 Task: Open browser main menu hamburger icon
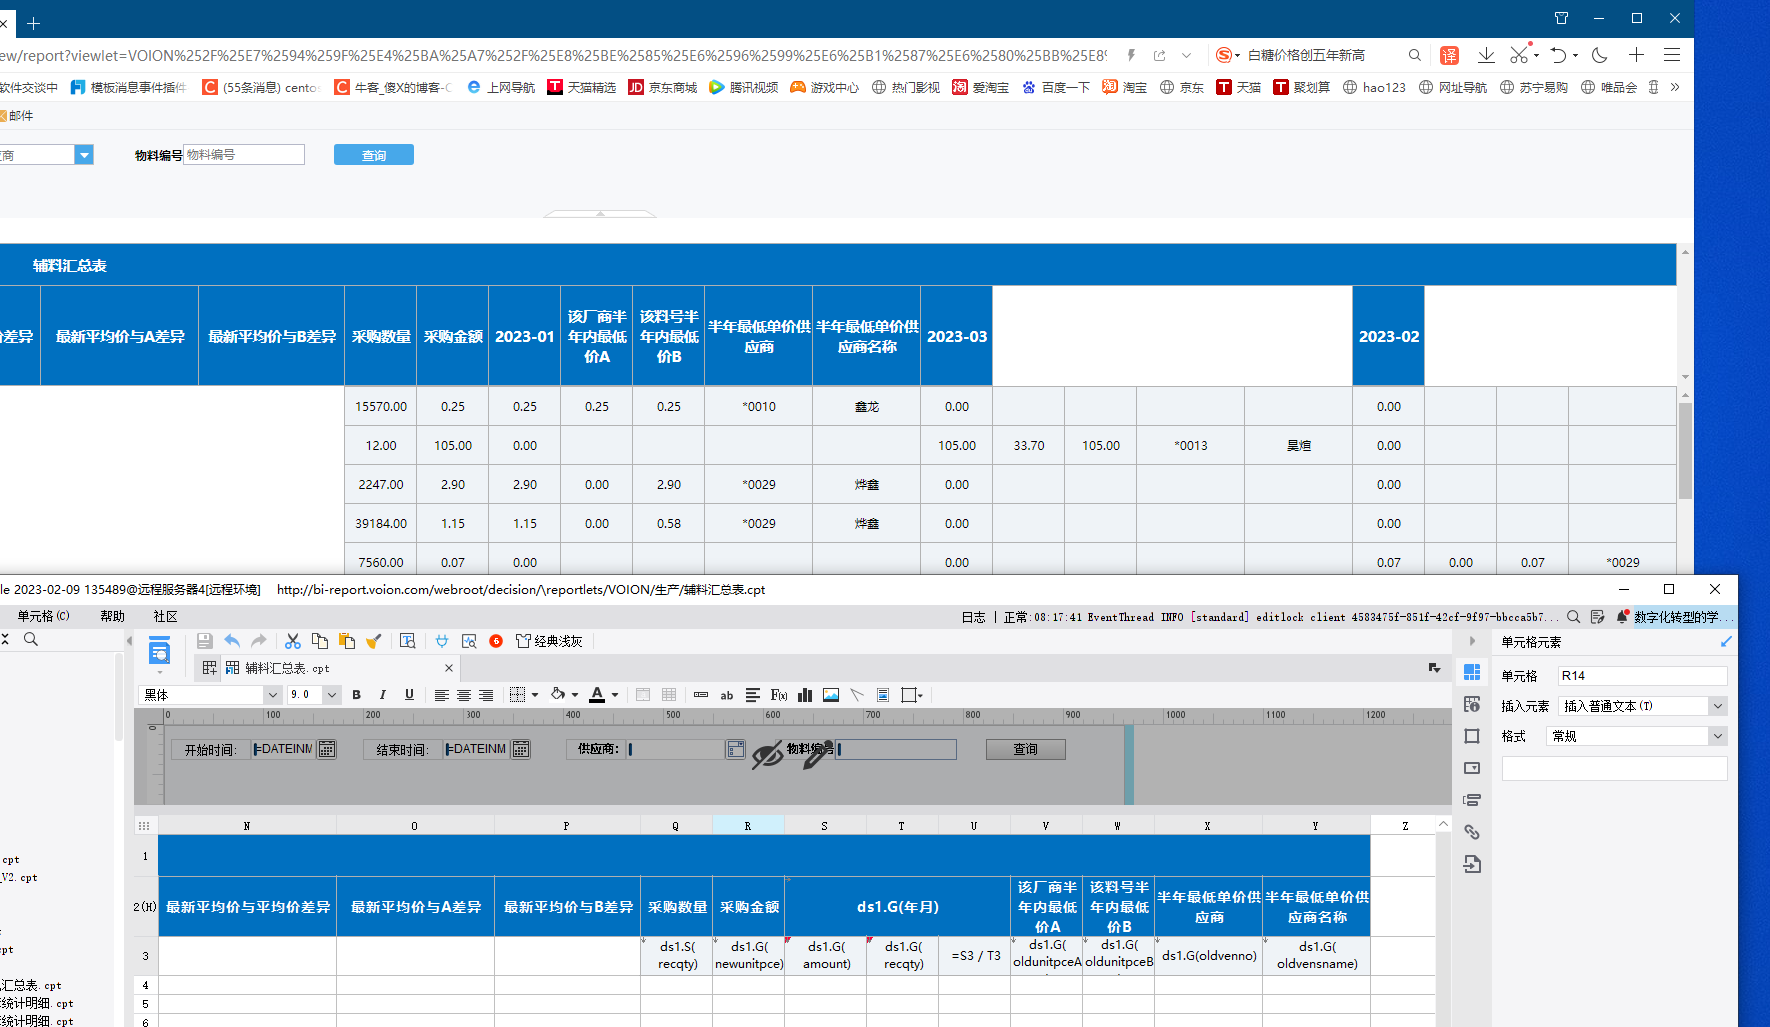[x=1672, y=55]
